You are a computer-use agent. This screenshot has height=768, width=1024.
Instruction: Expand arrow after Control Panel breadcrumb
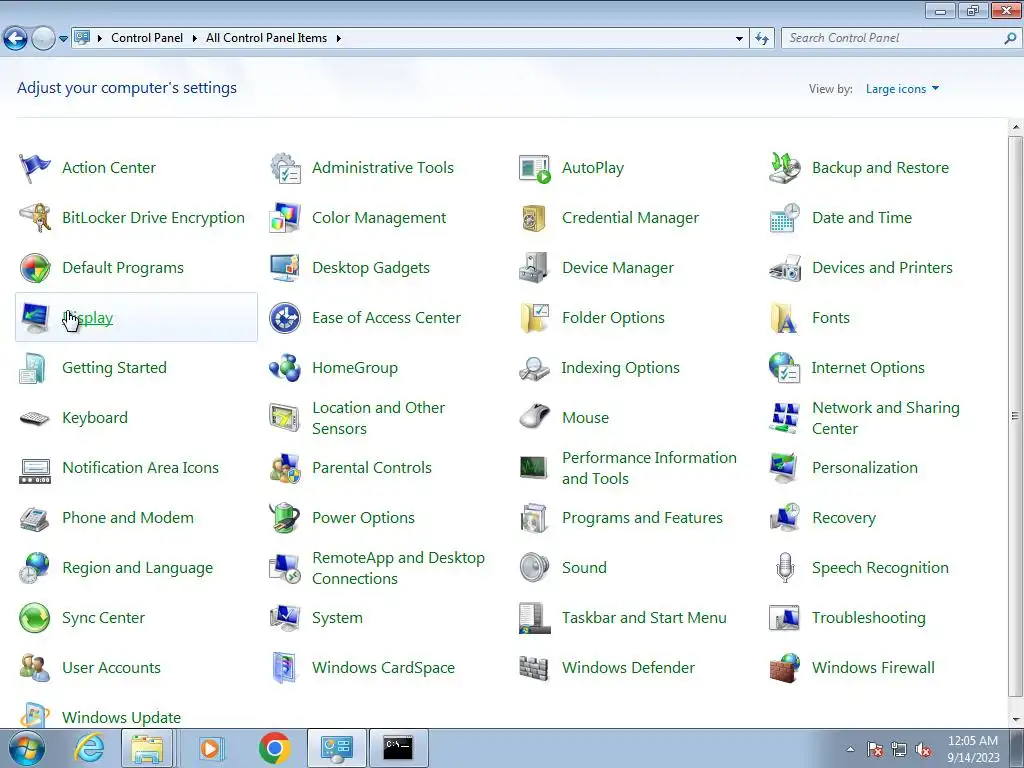point(195,39)
